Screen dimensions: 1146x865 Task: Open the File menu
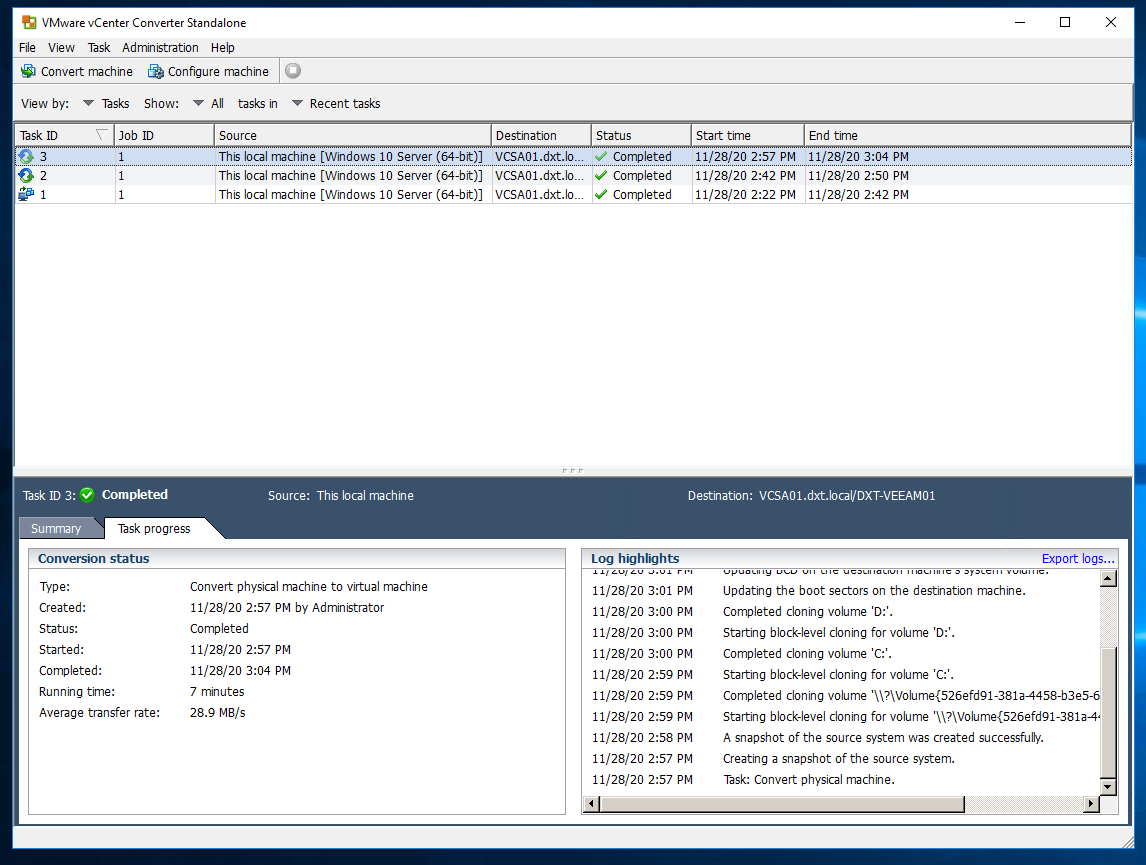tap(27, 47)
